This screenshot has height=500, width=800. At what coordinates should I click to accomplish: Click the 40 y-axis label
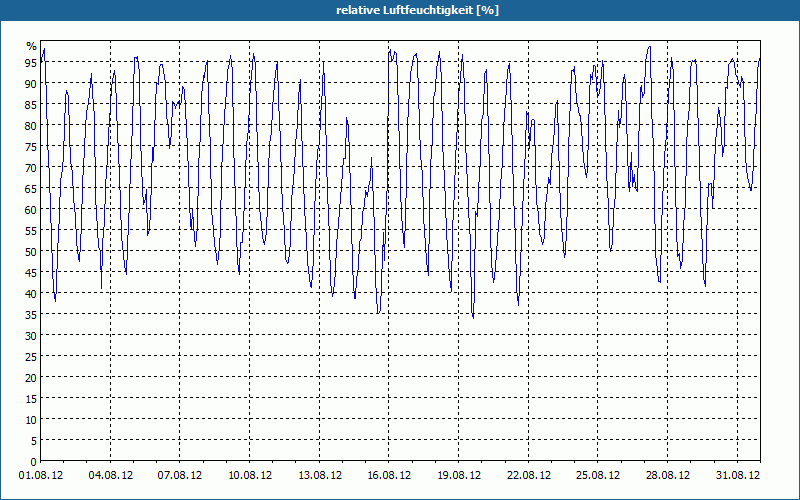tap(31, 293)
